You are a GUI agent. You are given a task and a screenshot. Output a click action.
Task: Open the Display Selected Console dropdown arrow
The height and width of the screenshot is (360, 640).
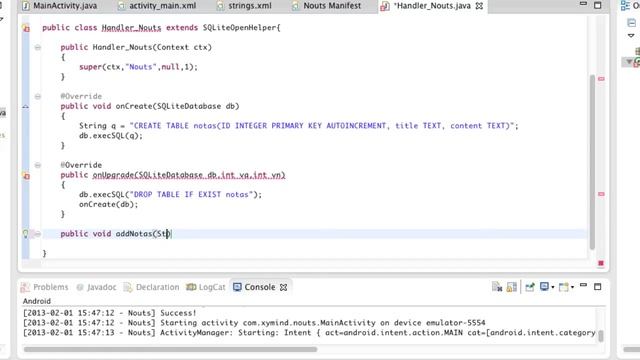[553, 287]
